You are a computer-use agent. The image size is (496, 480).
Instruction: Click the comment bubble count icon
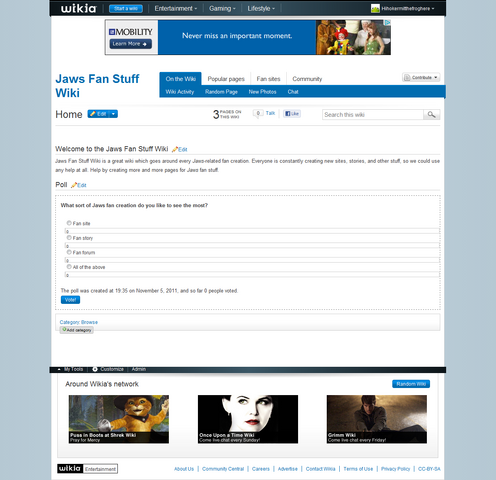pos(258,113)
